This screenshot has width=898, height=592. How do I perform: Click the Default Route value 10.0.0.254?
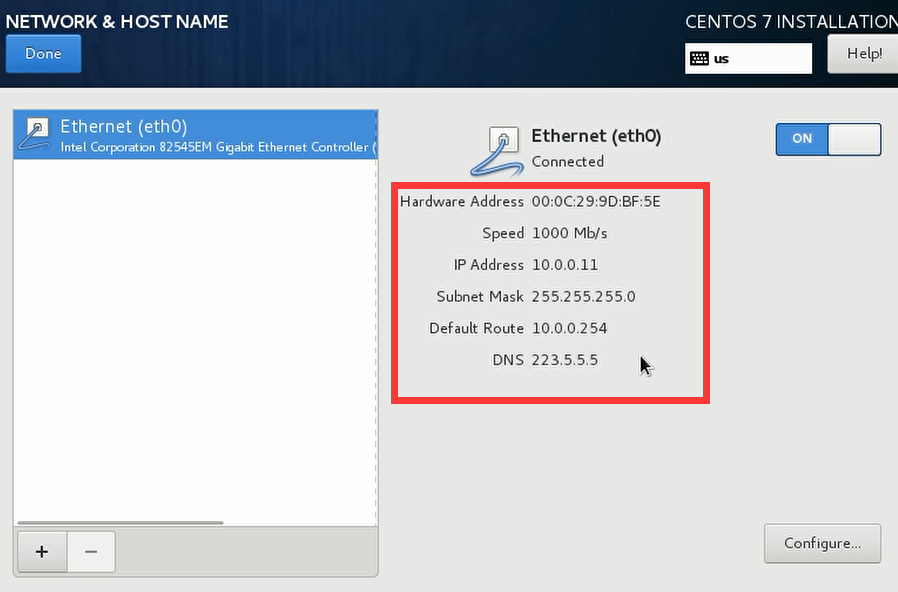coord(569,328)
